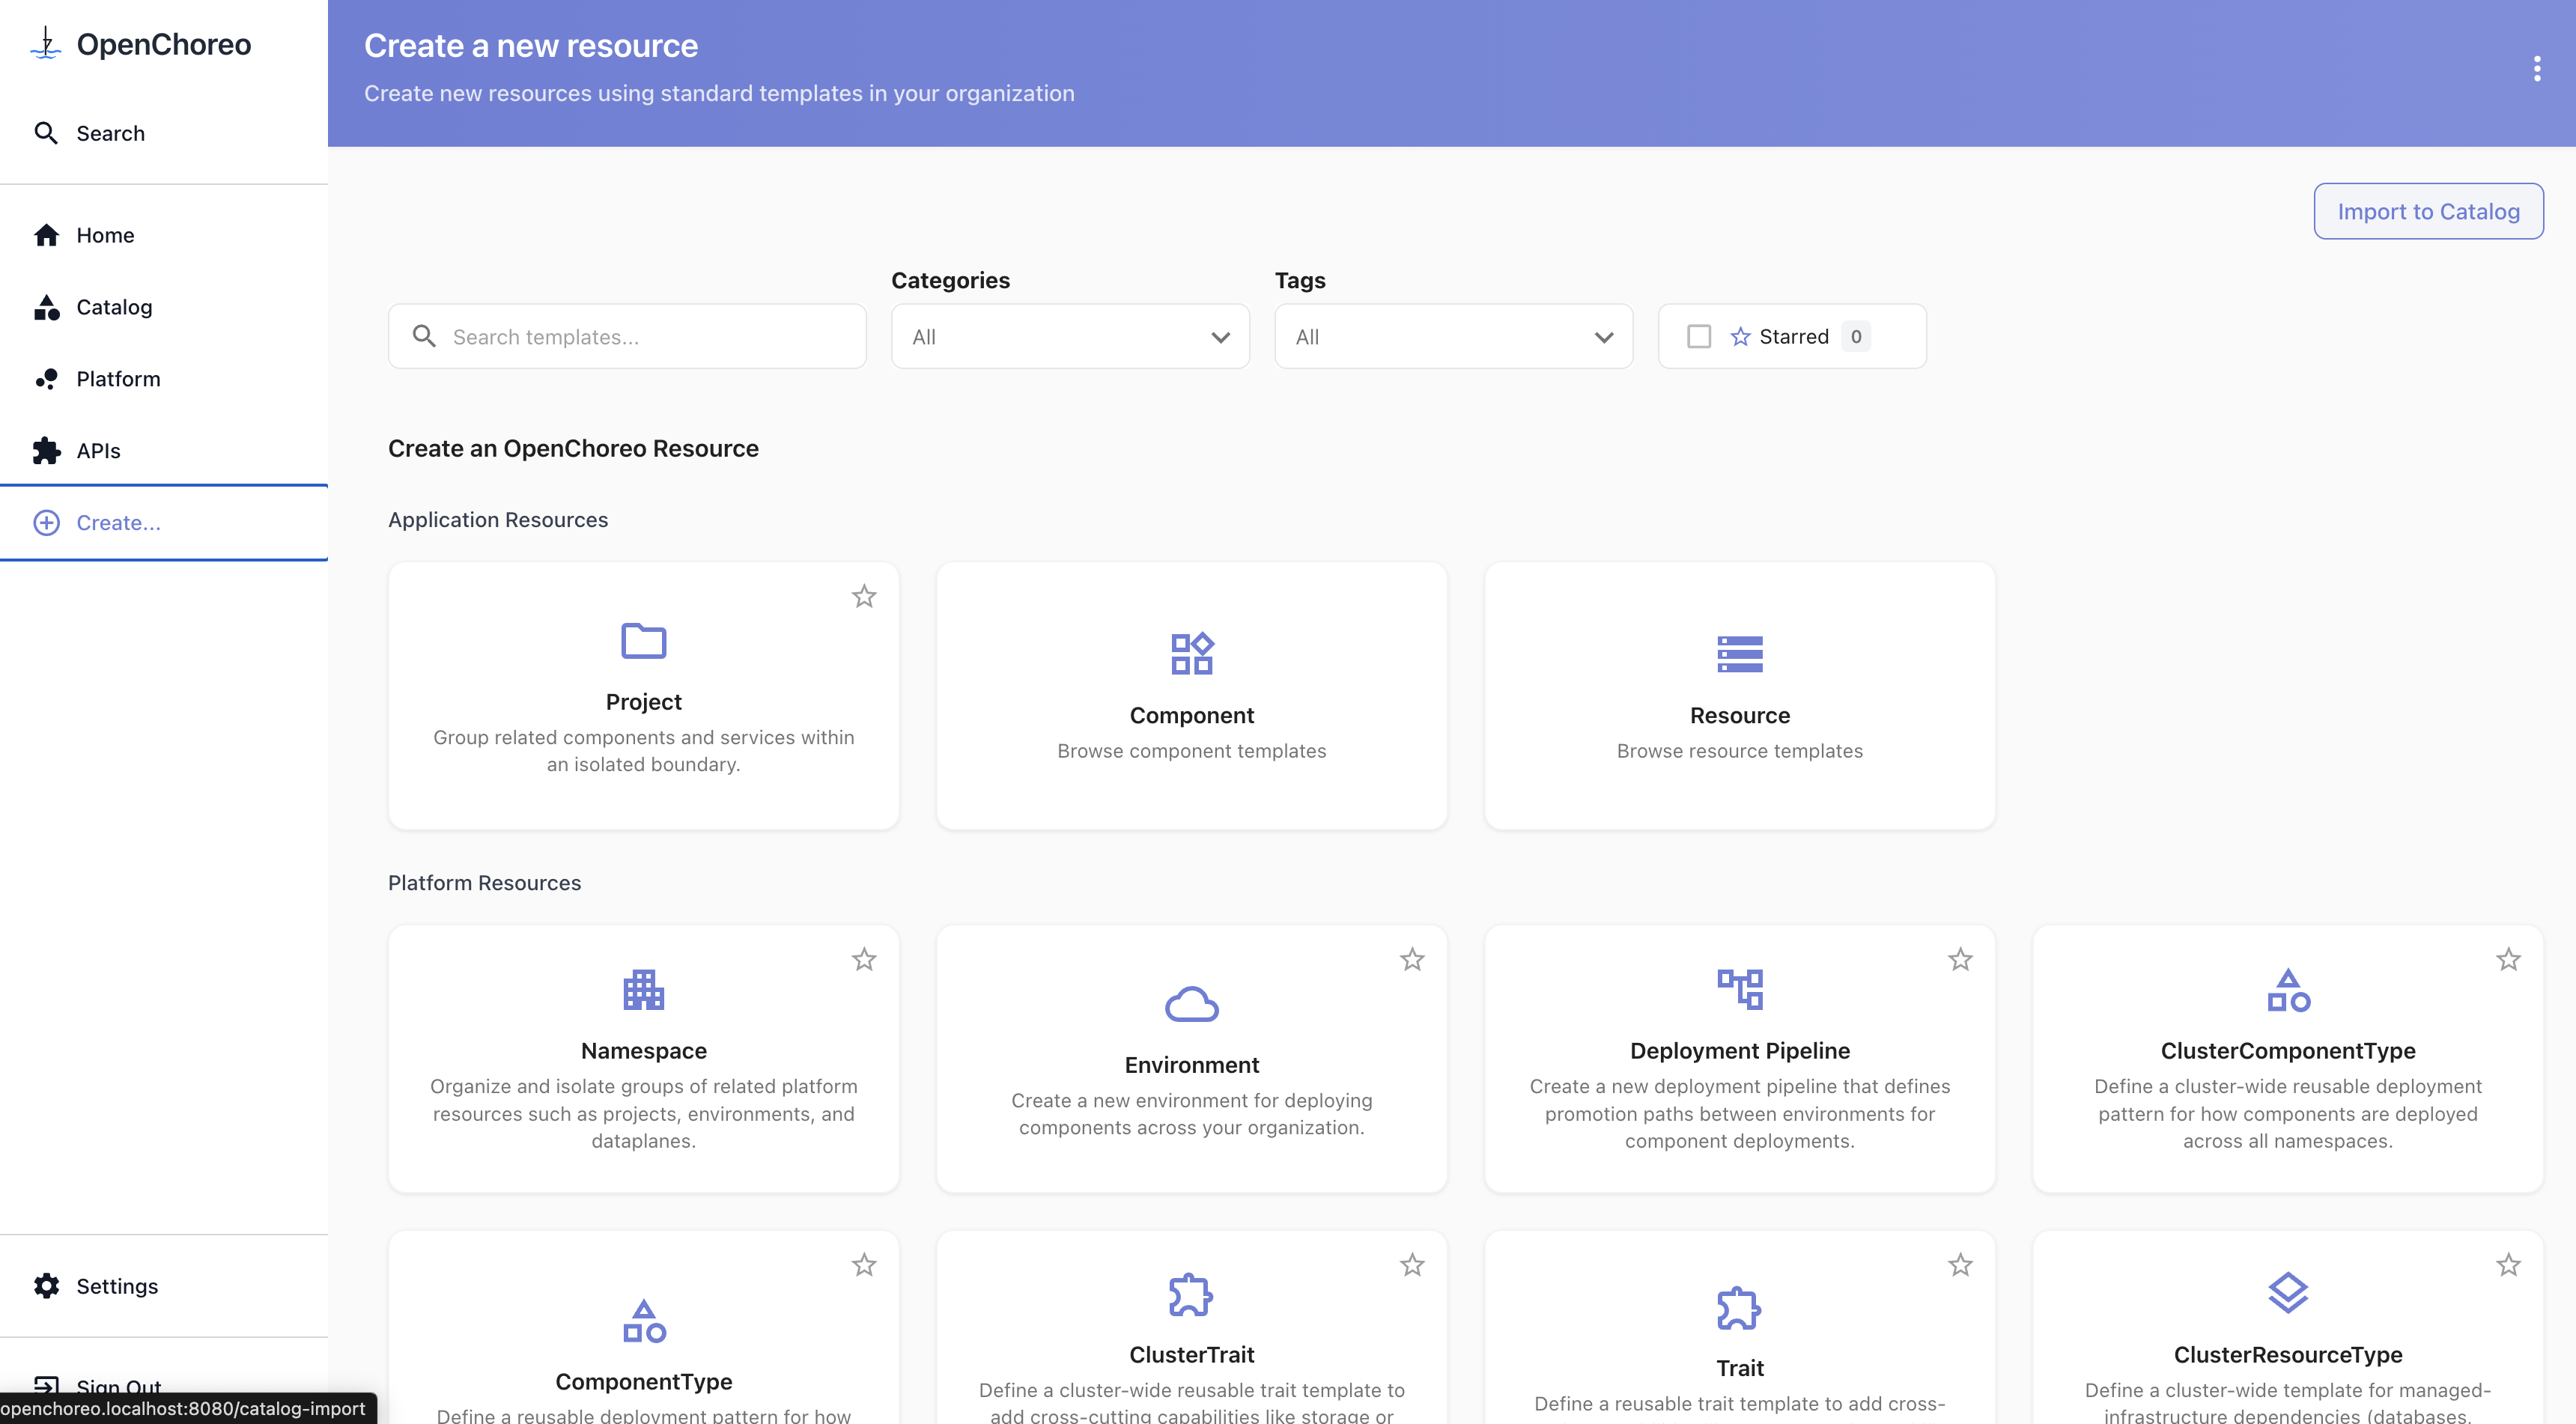Click the OpenChoreo brand name
The image size is (2576, 1424).
point(164,44)
